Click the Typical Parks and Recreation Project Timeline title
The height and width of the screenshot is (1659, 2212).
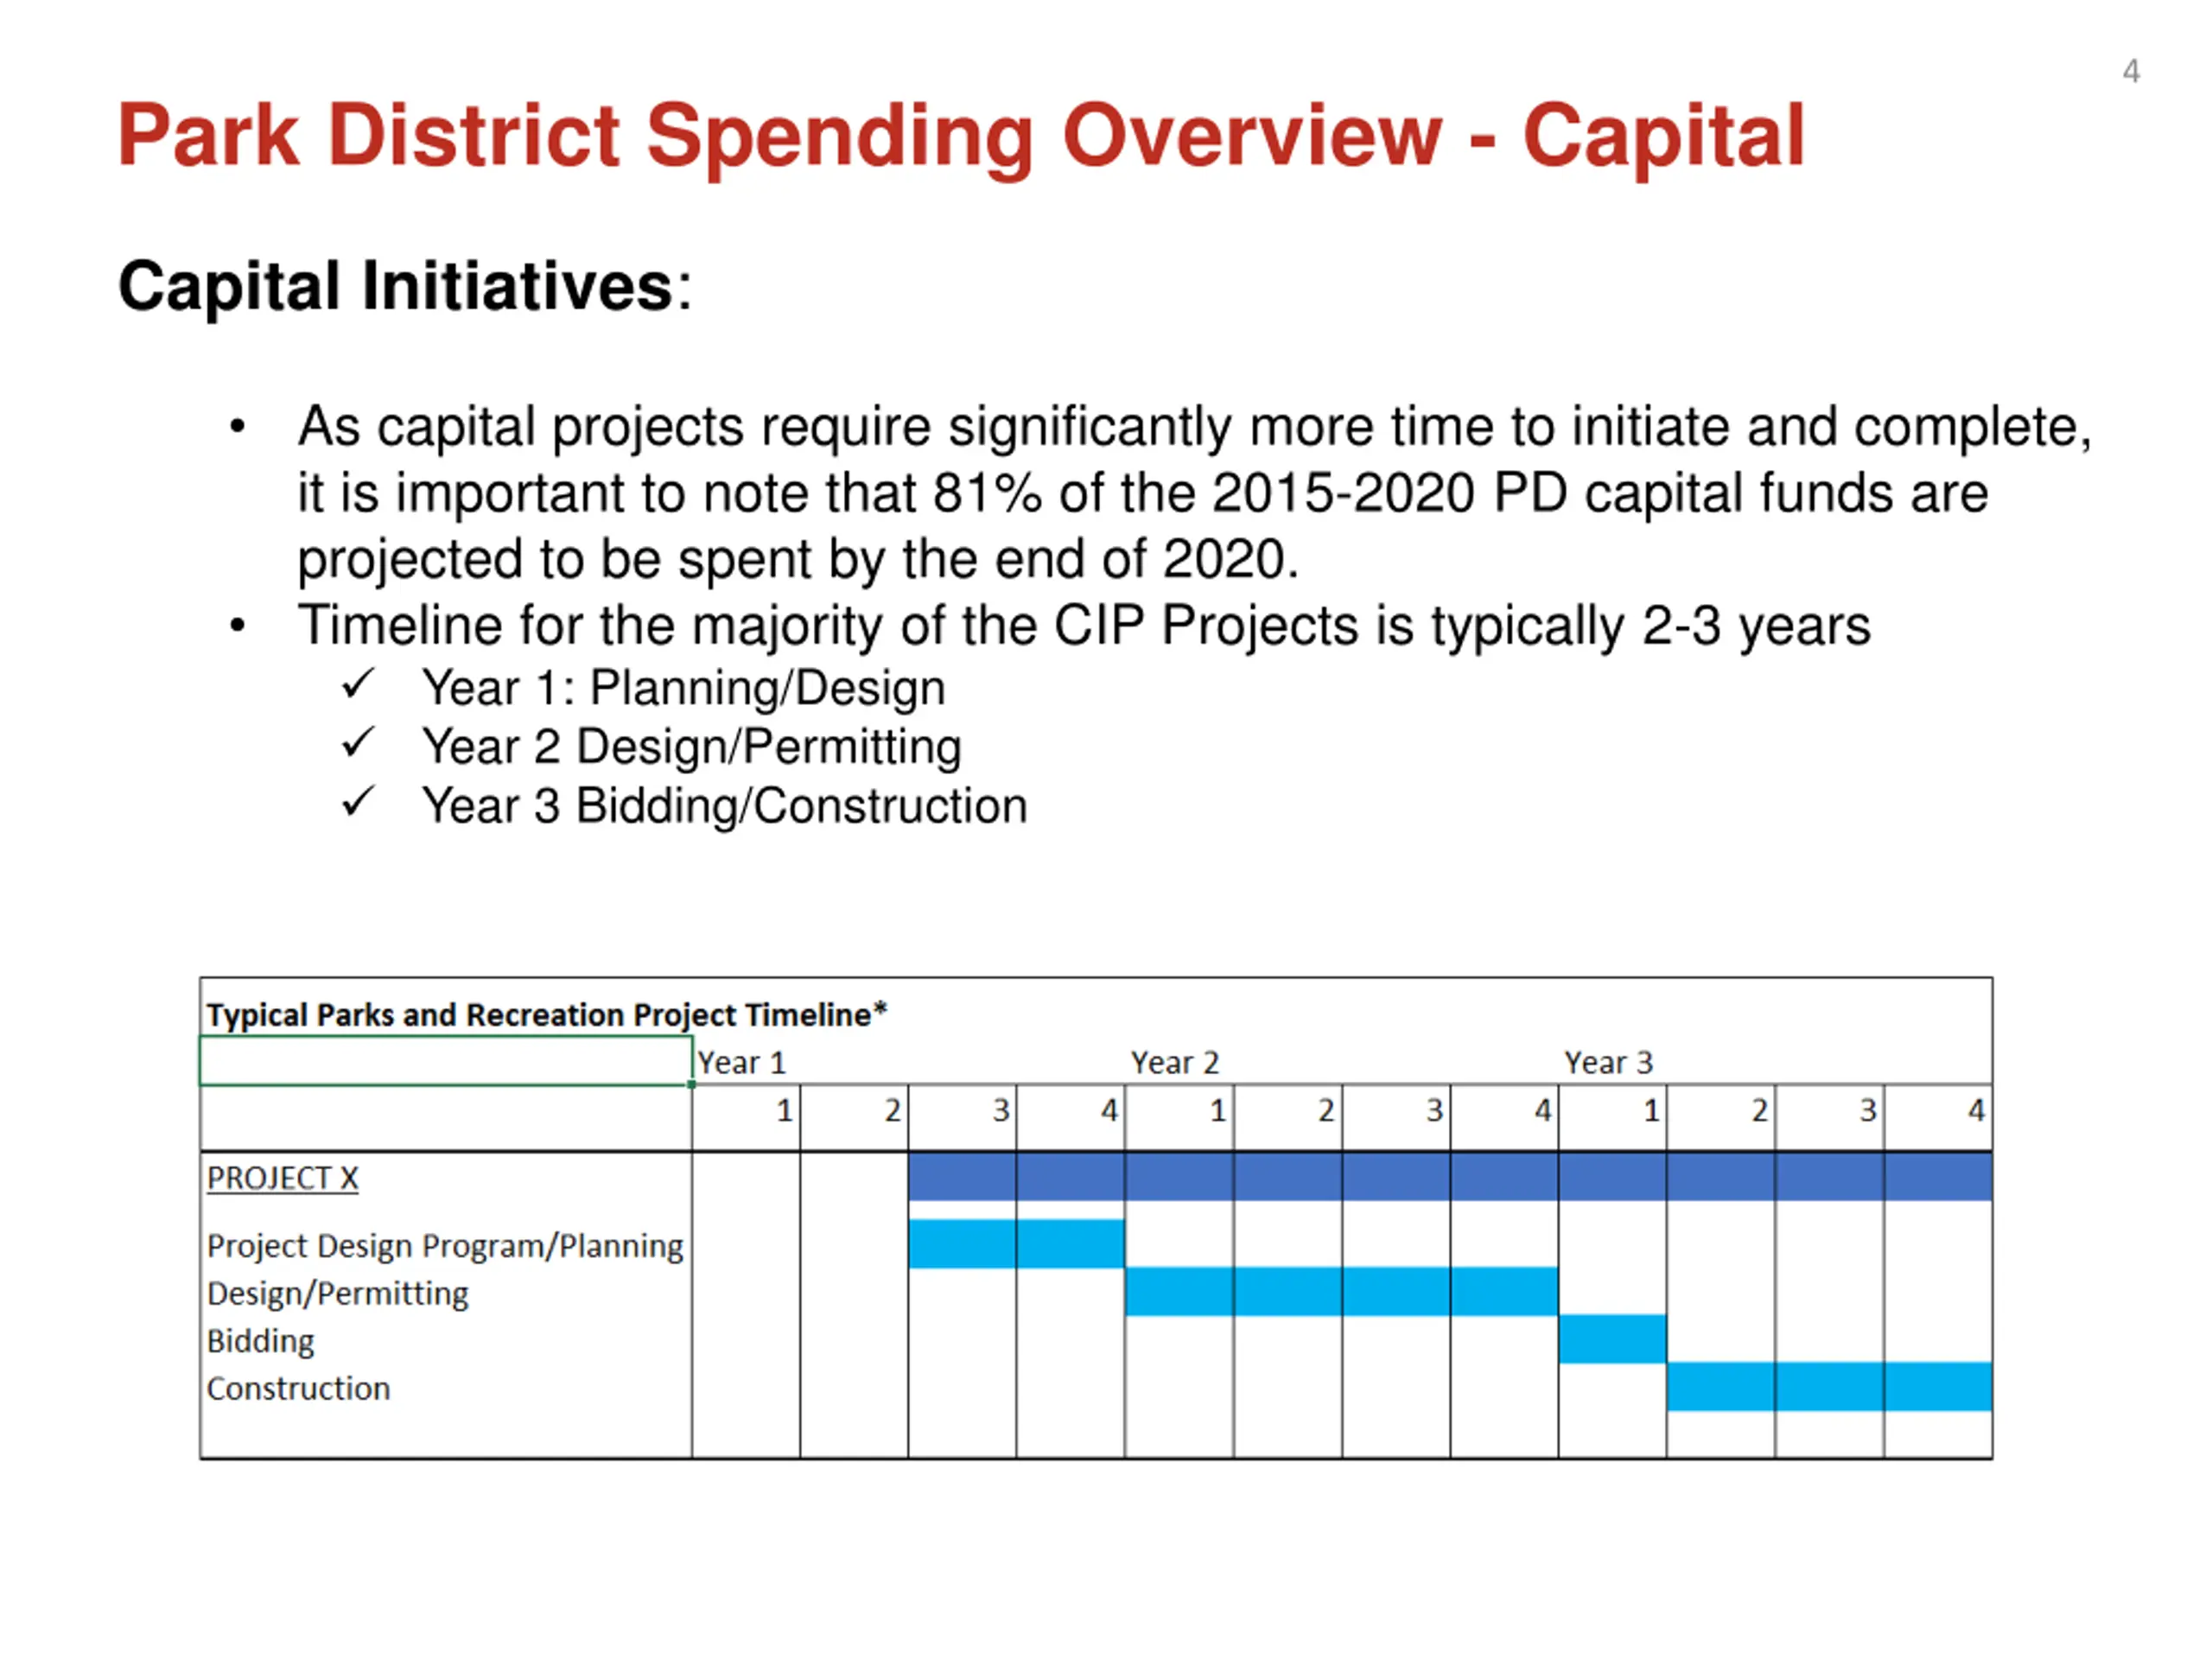point(547,1014)
